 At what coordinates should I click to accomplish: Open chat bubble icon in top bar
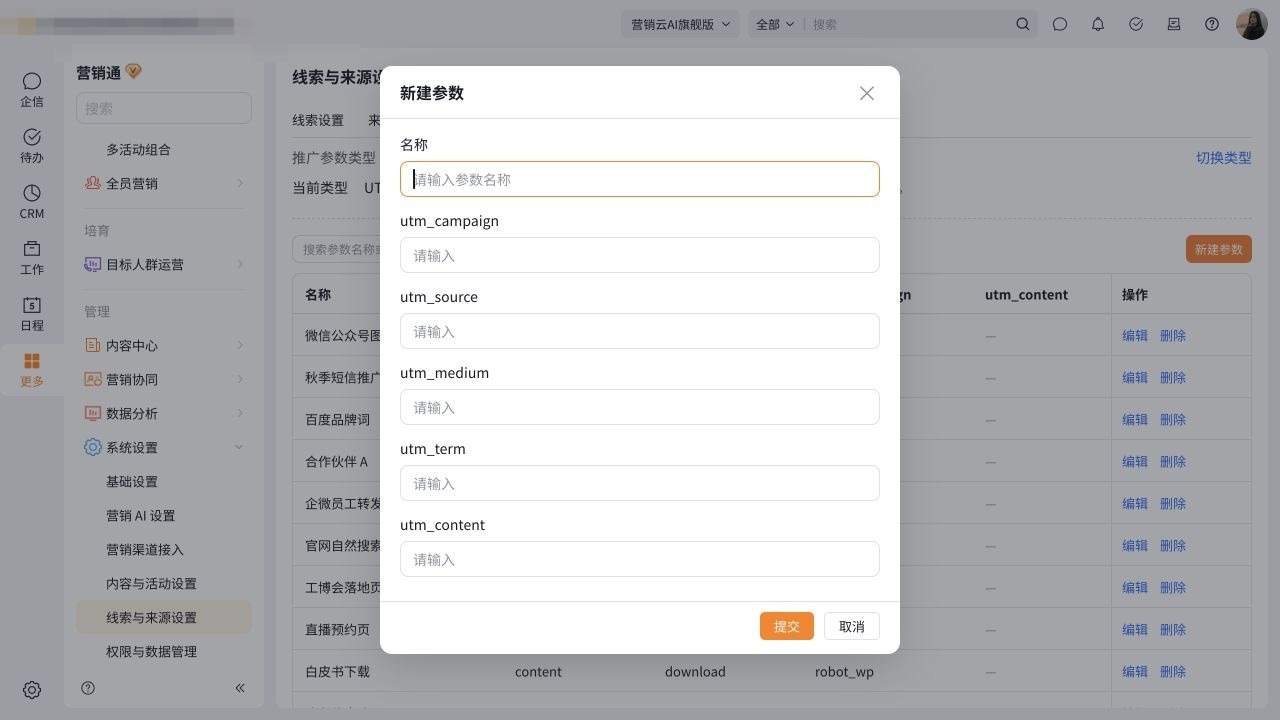tap(1060, 24)
